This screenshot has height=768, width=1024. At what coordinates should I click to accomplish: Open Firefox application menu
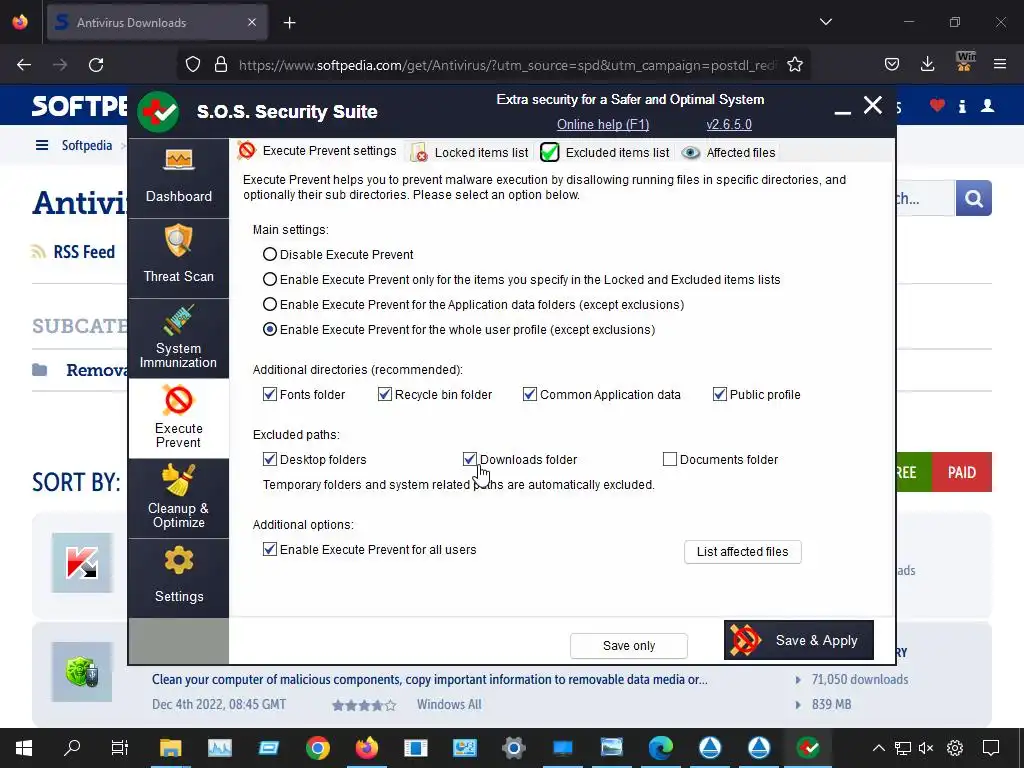point(1000,64)
